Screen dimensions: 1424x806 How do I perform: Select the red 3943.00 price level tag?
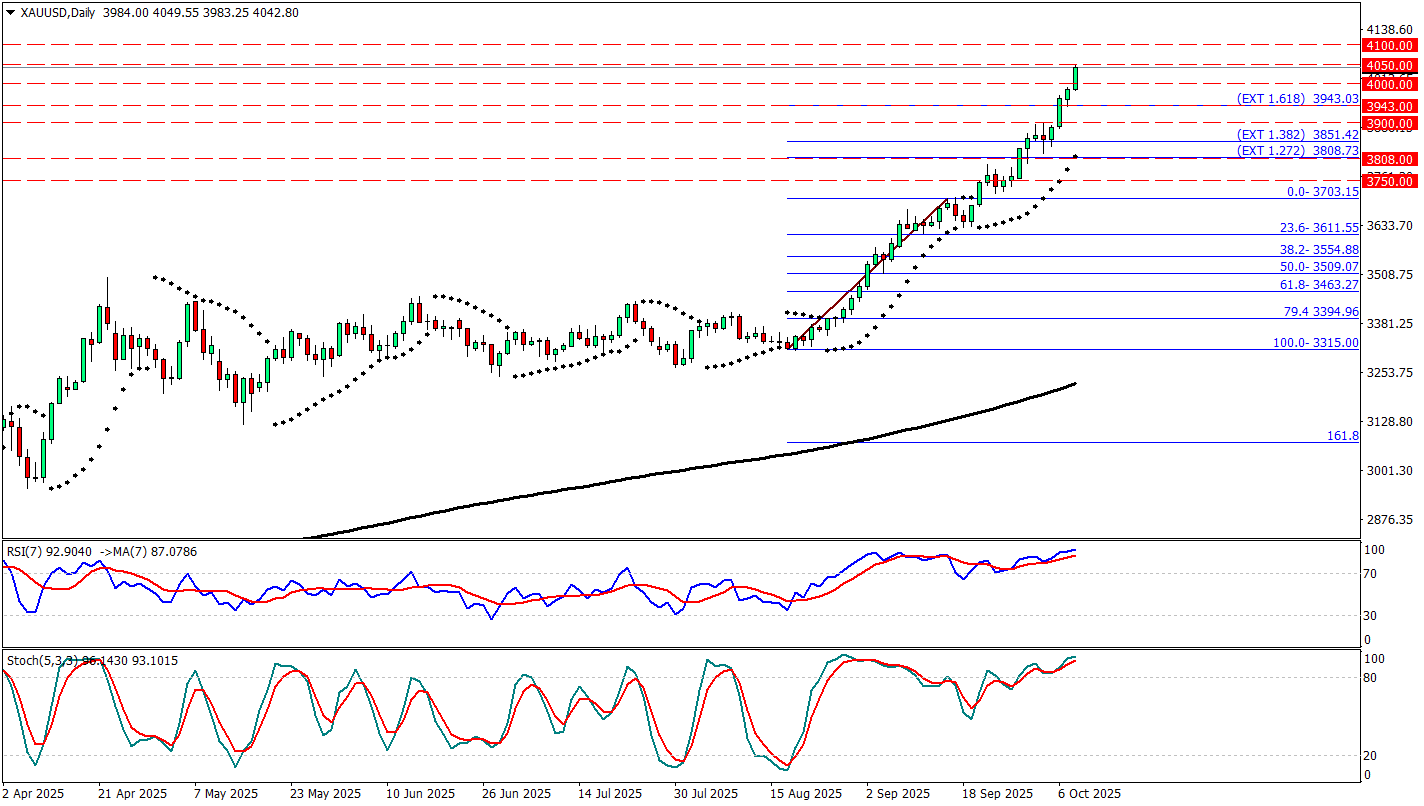pyautogui.click(x=1392, y=107)
